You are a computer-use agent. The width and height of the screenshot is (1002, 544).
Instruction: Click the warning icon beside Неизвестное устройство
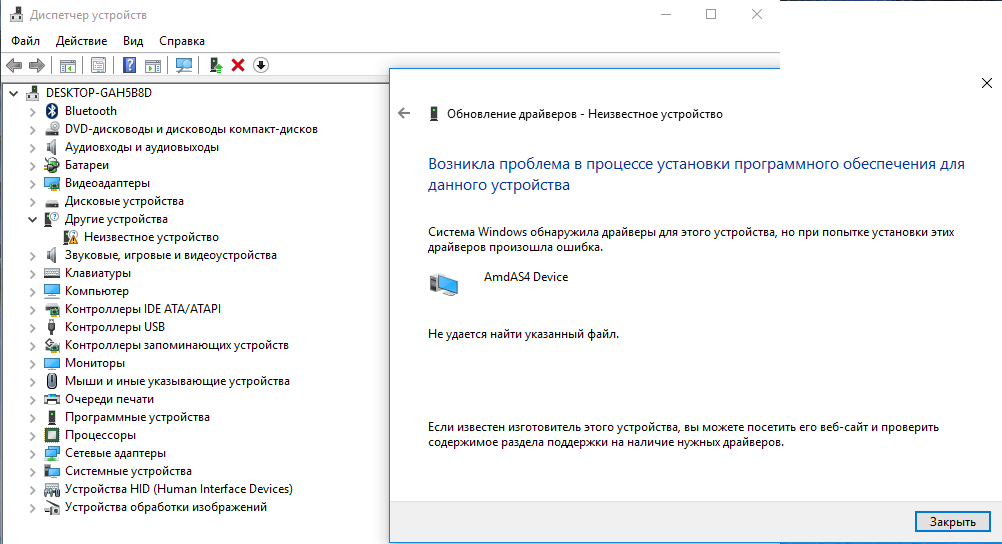tap(71, 237)
